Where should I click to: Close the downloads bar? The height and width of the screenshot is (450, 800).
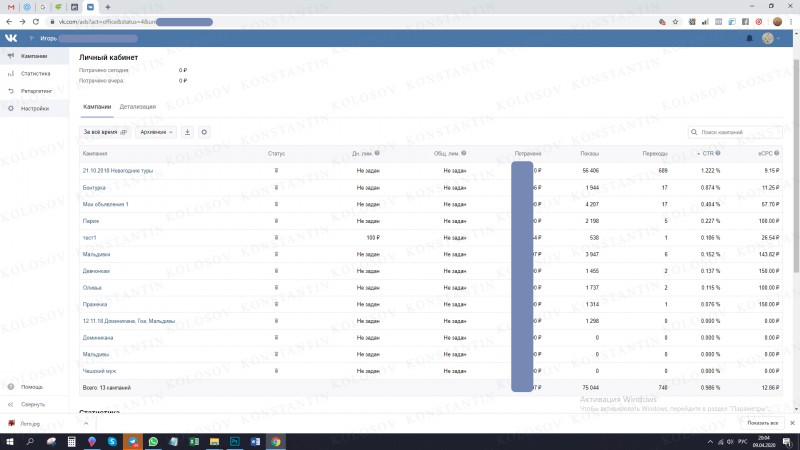coord(792,423)
